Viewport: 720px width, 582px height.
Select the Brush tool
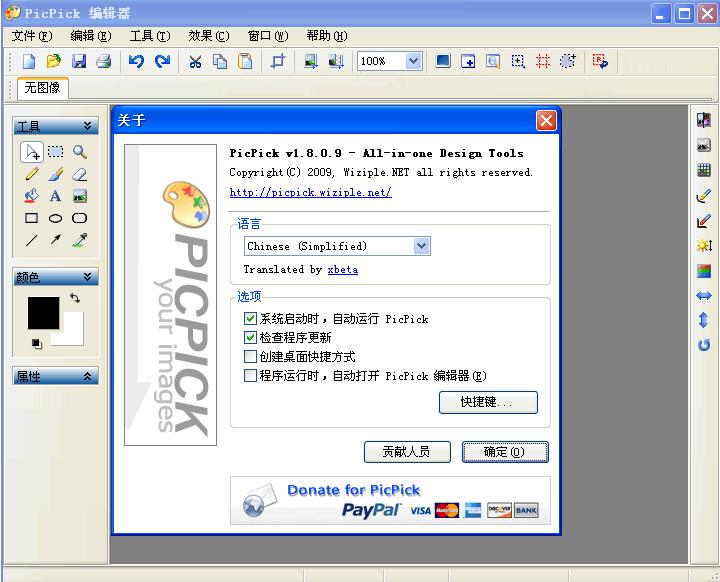[x=56, y=174]
